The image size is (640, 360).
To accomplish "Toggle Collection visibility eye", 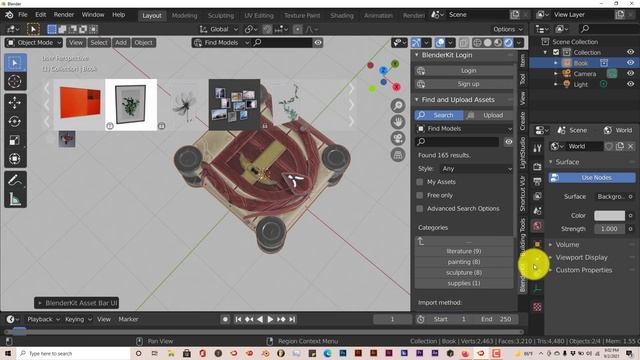I will tap(630, 52).
